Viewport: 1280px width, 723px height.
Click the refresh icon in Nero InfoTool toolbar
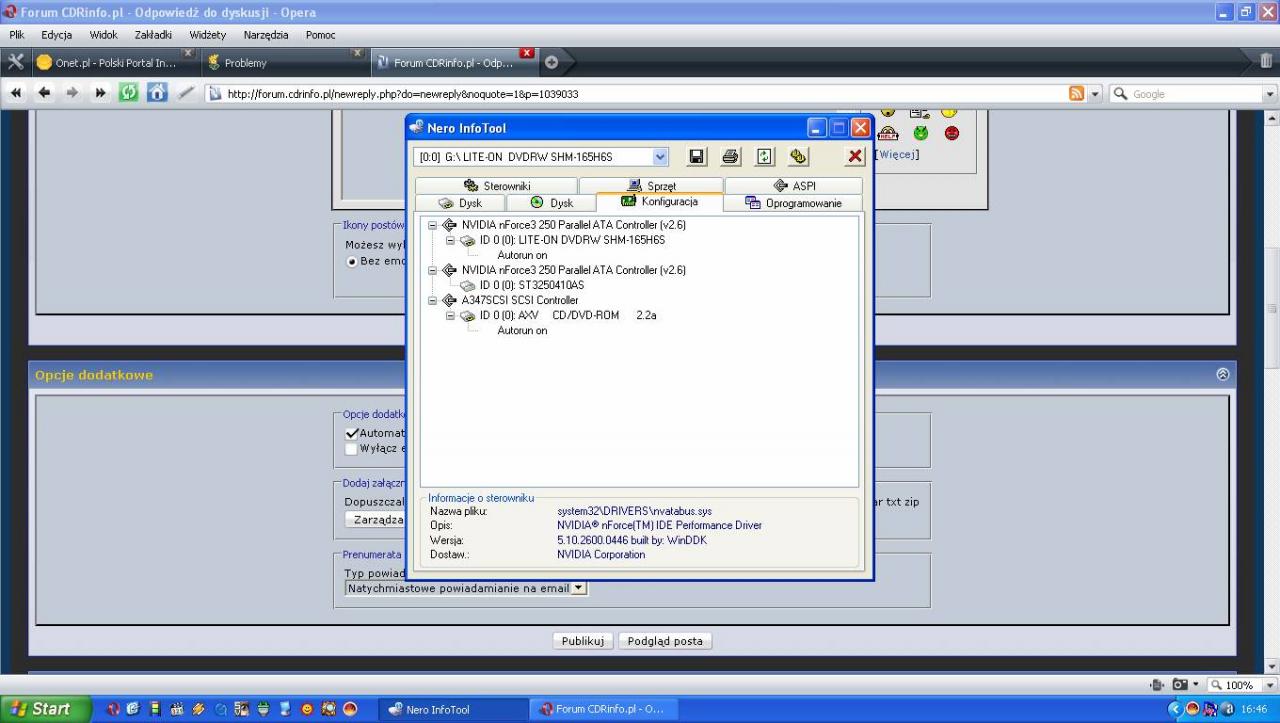[764, 156]
